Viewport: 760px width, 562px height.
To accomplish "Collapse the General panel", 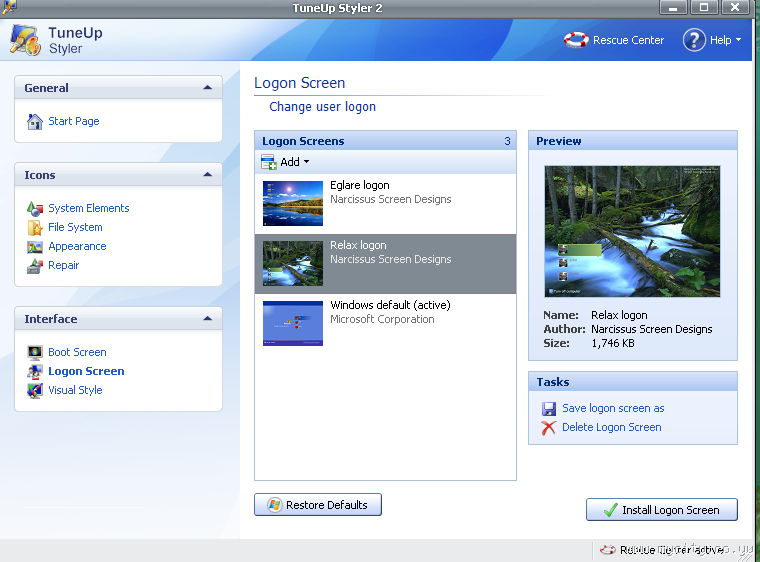I will pyautogui.click(x=207, y=88).
